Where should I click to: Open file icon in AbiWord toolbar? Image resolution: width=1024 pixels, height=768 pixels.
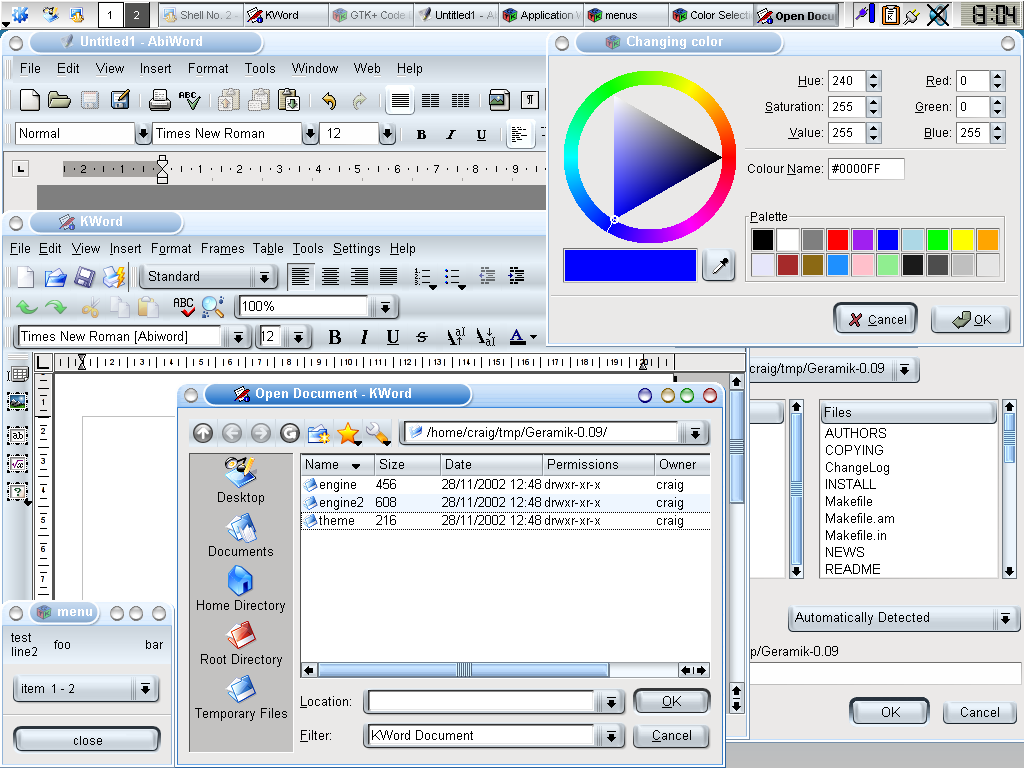(59, 100)
